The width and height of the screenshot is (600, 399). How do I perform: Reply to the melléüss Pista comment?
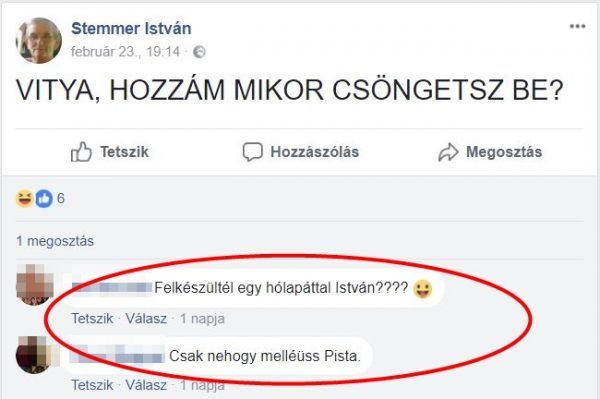(146, 385)
